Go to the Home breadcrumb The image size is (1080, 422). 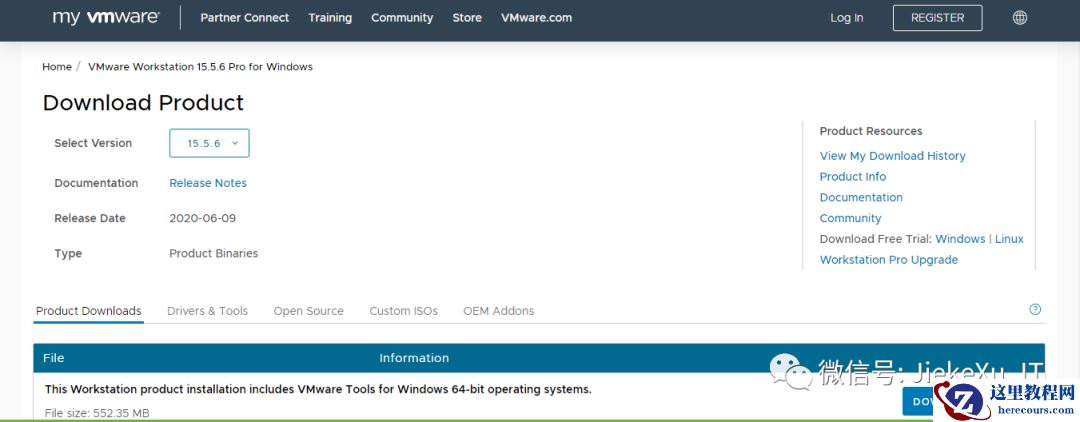pos(56,67)
